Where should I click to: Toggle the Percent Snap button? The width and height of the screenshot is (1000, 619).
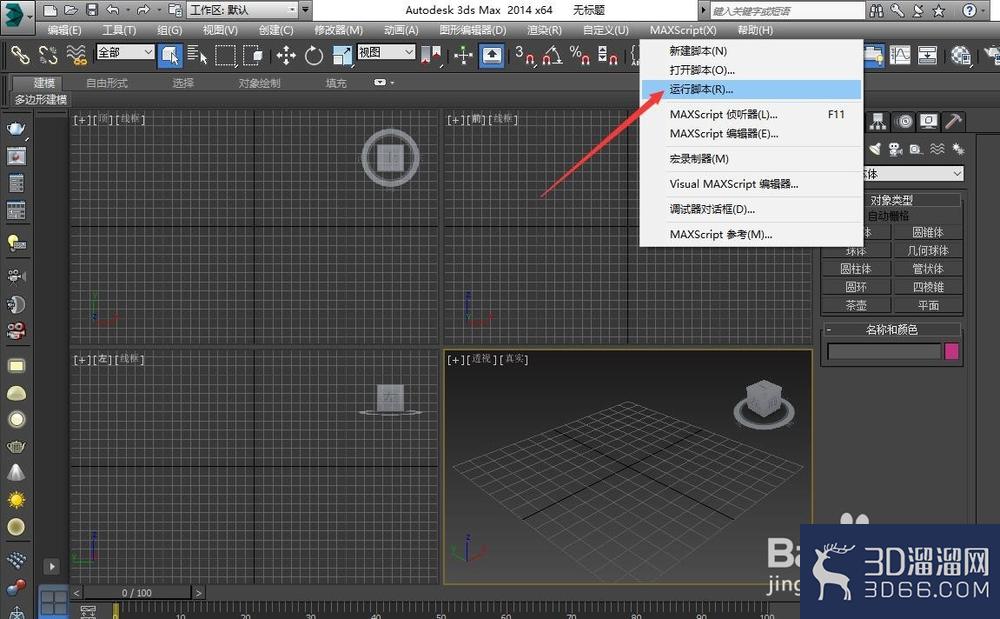click(579, 55)
